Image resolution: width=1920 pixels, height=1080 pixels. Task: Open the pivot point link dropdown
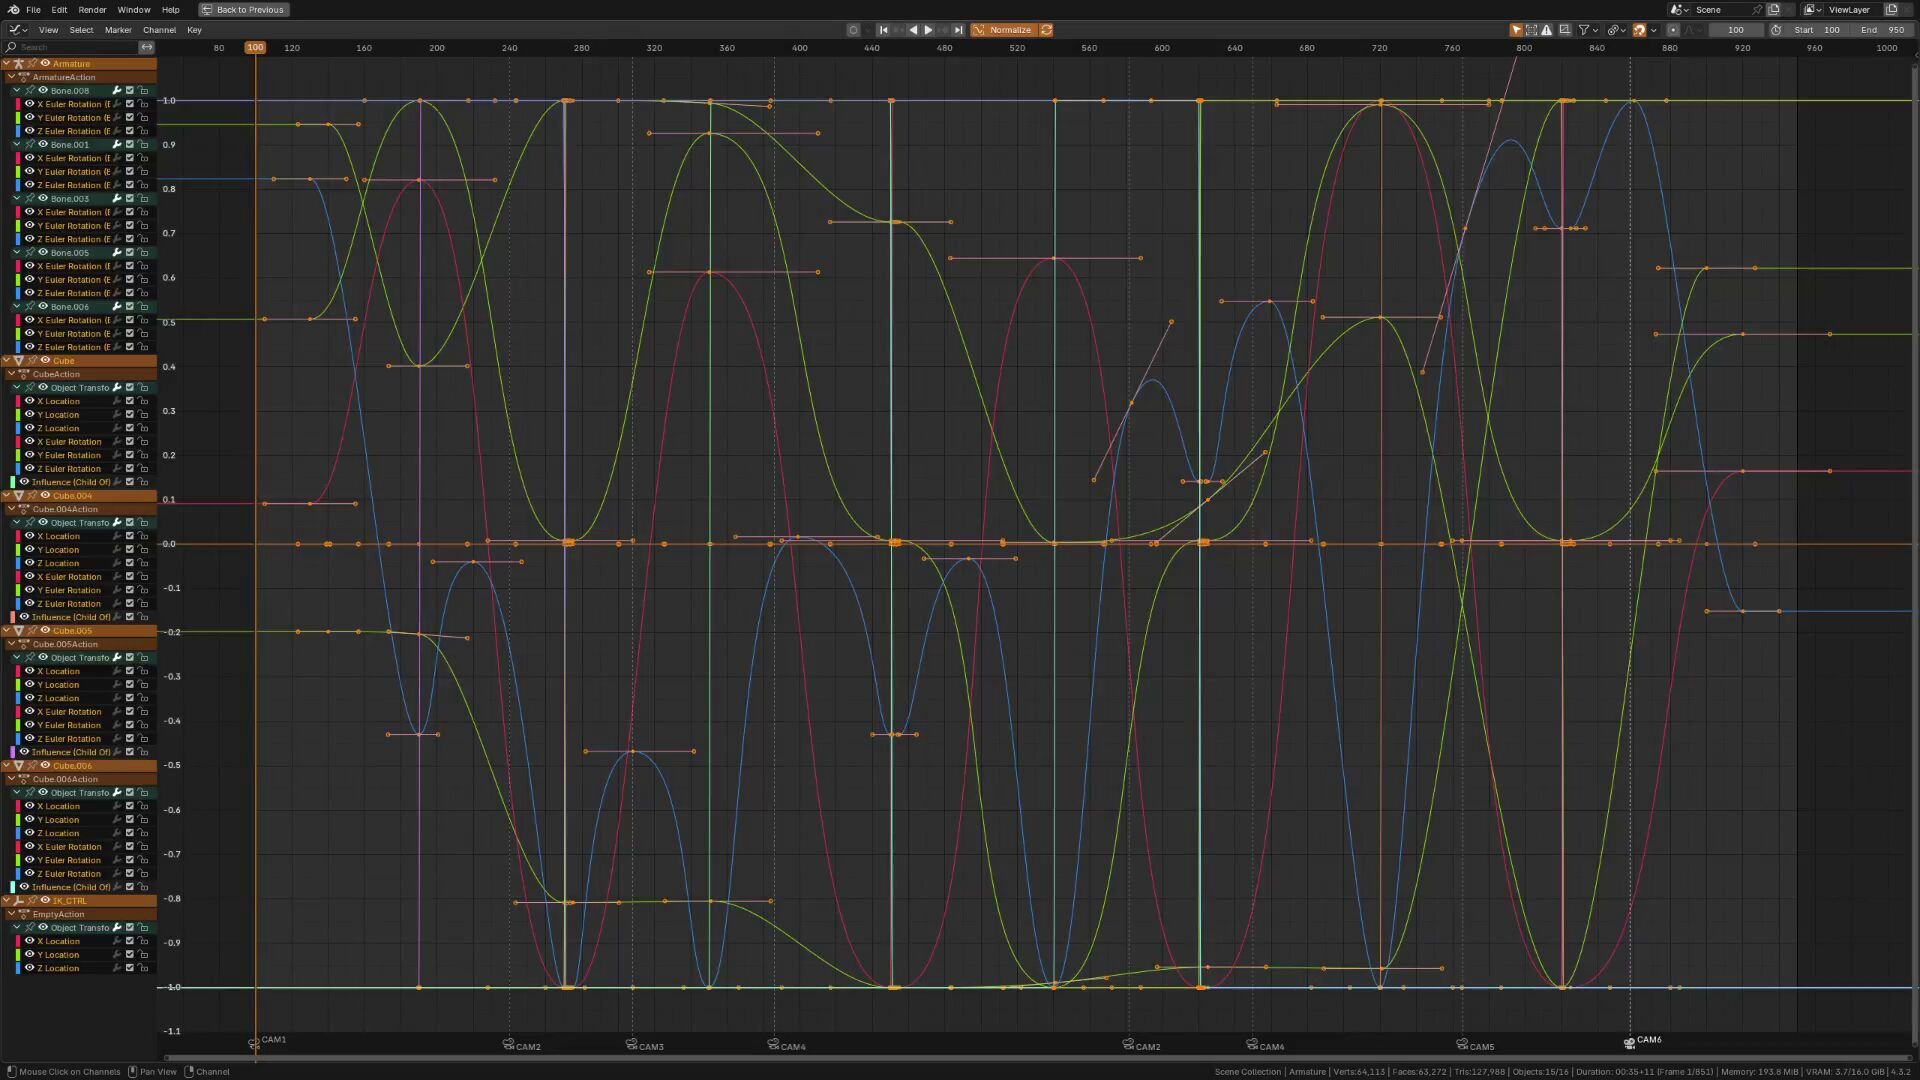pyautogui.click(x=1616, y=30)
